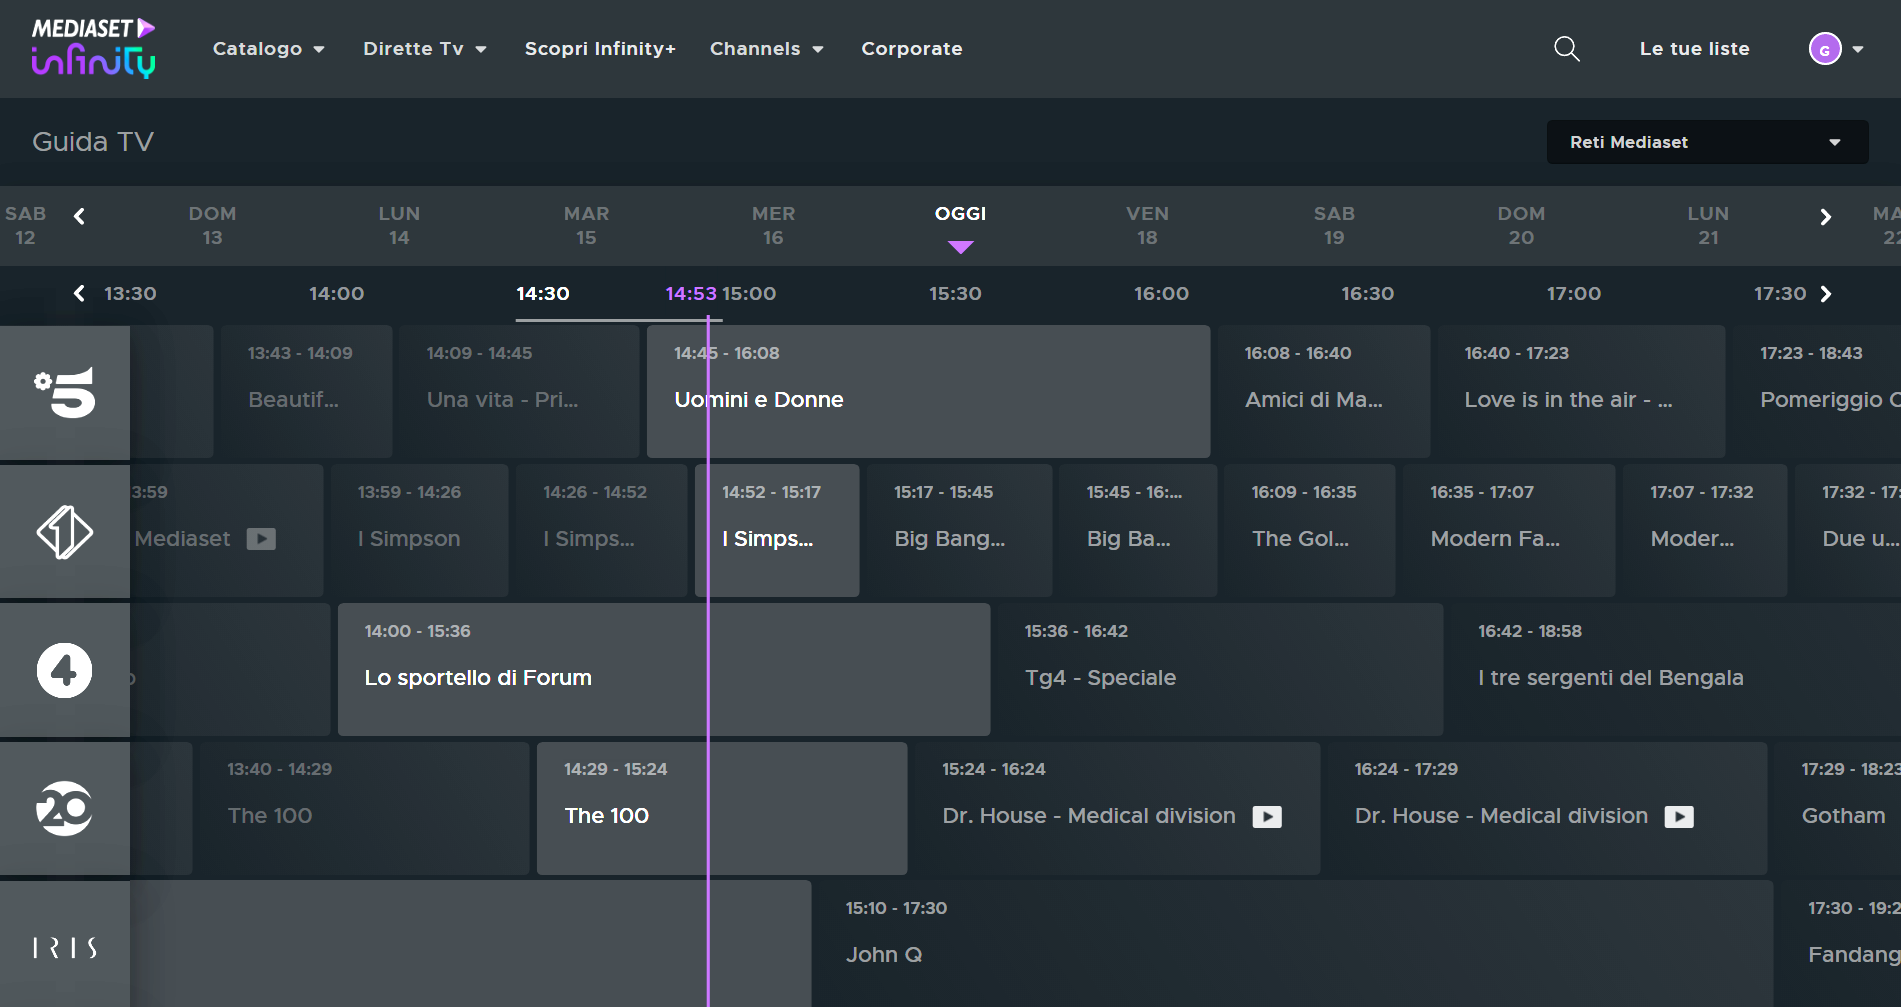Click the Mediaset Infinity logo
Viewport: 1901px width, 1007px height.
click(x=92, y=47)
